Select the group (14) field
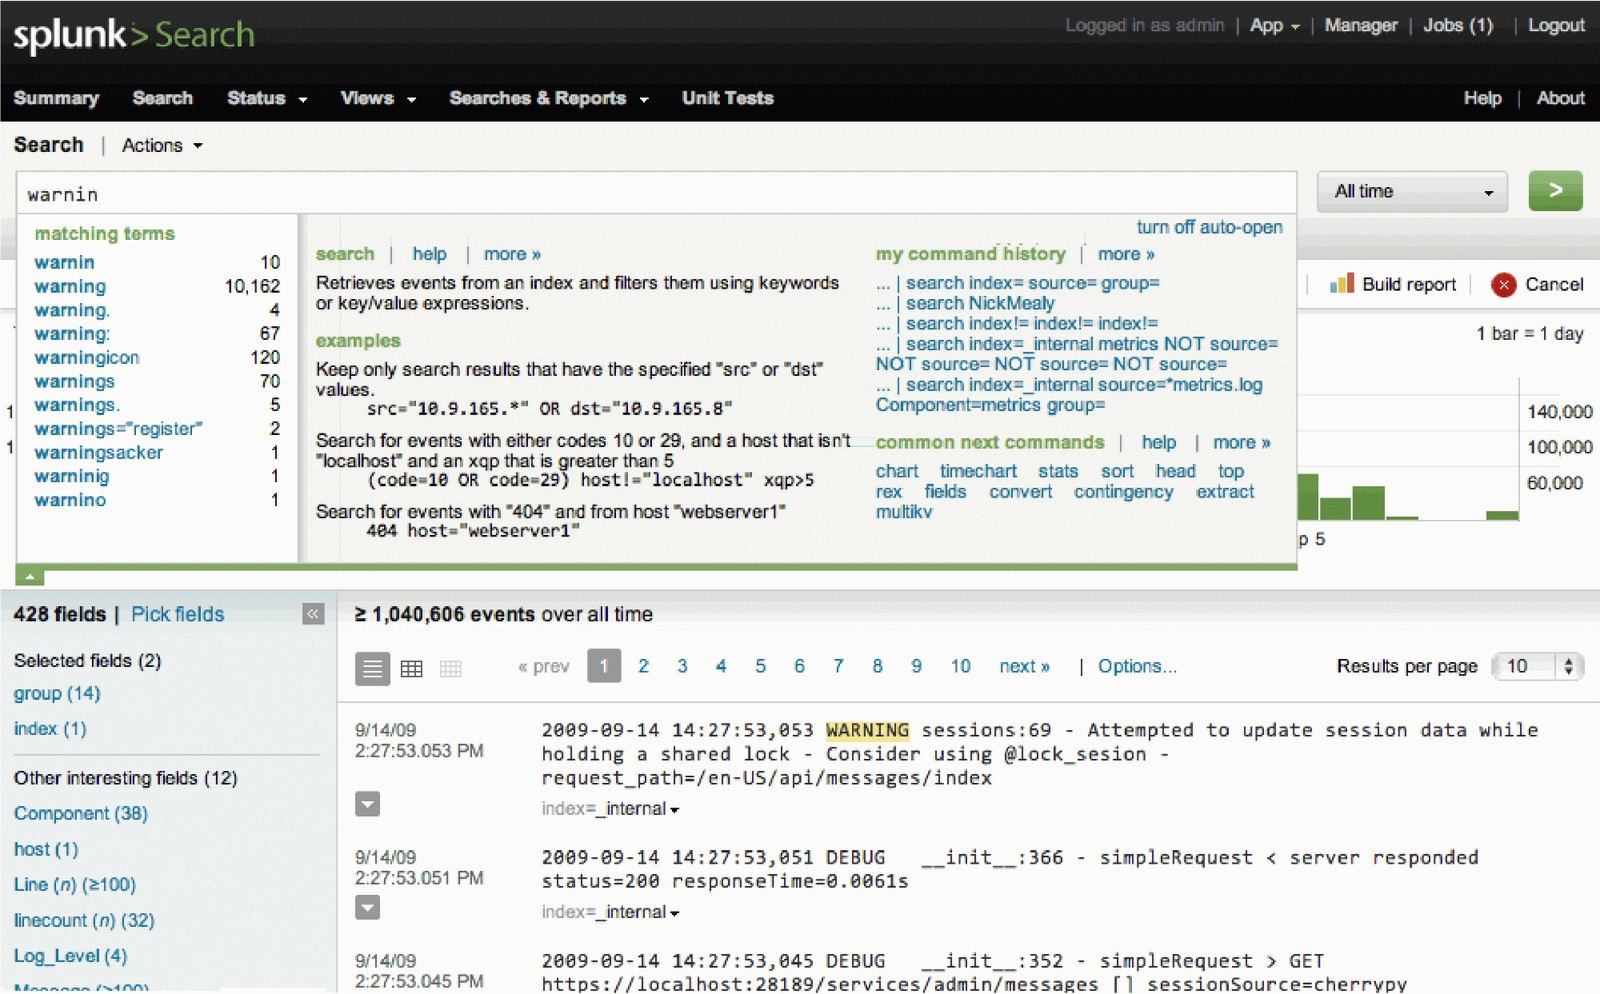The height and width of the screenshot is (994, 1600). coord(57,693)
